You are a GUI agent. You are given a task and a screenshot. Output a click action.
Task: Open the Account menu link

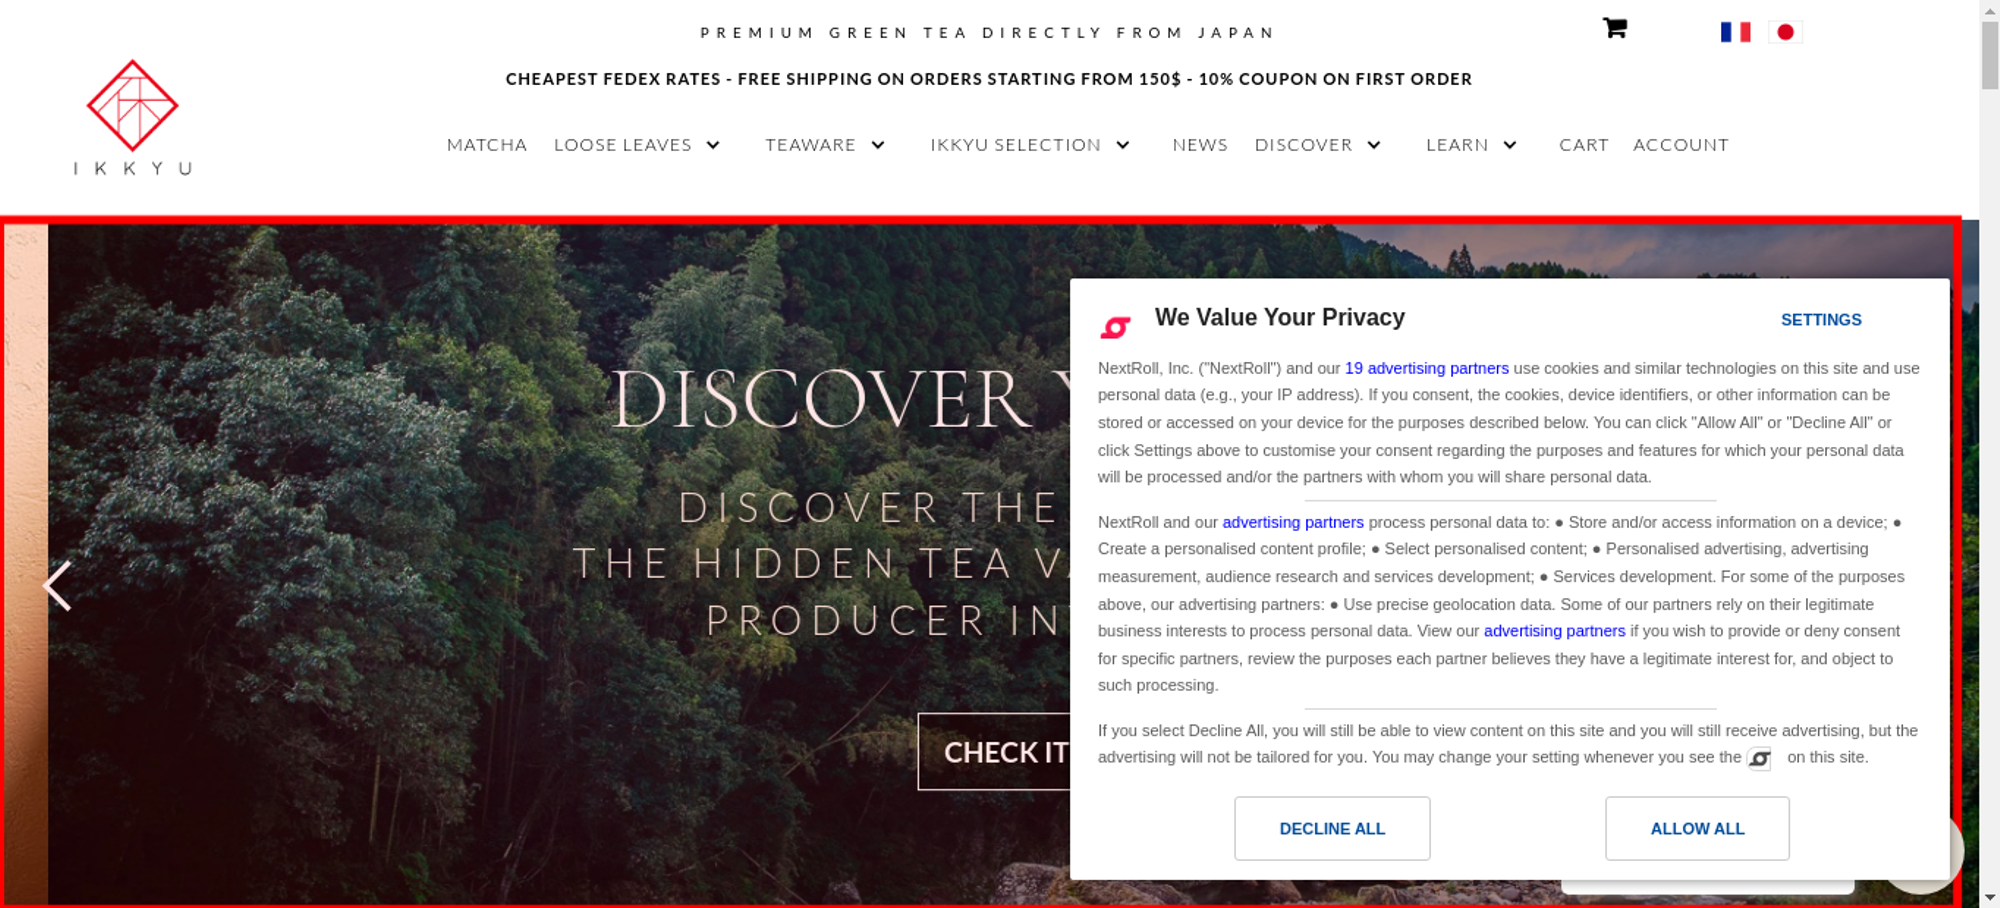(x=1681, y=145)
